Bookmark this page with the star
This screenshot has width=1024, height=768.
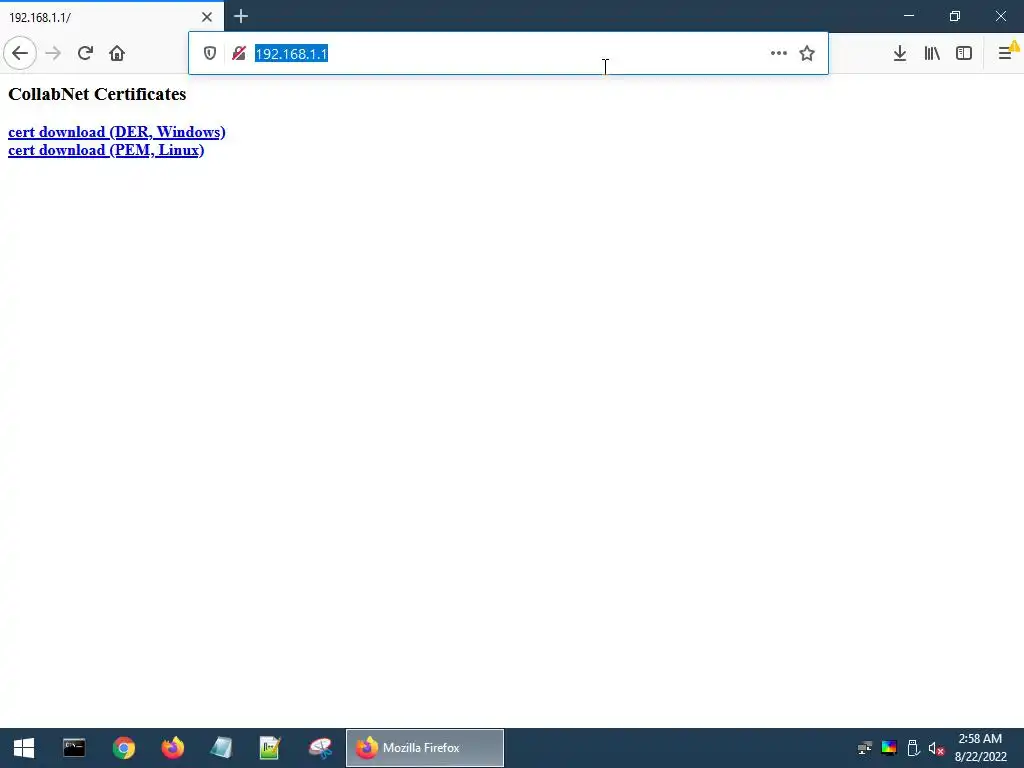pos(807,54)
